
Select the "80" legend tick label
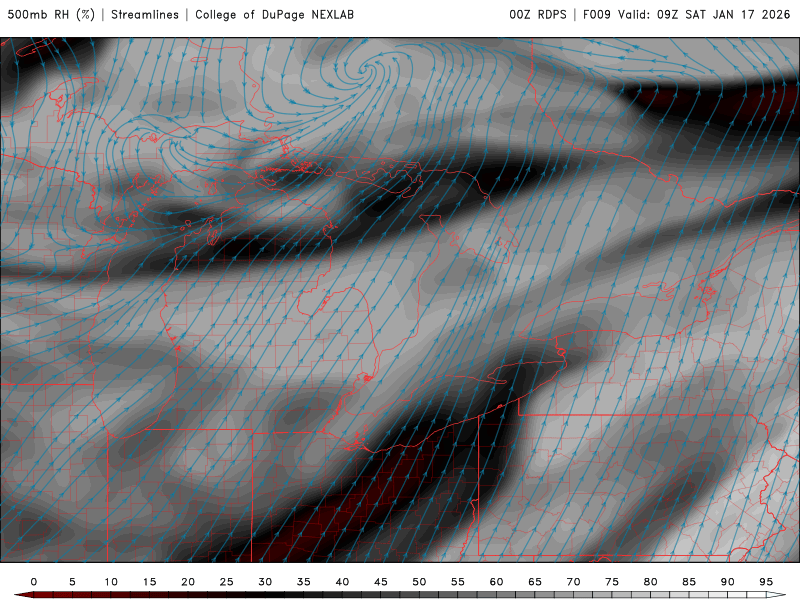(651, 582)
